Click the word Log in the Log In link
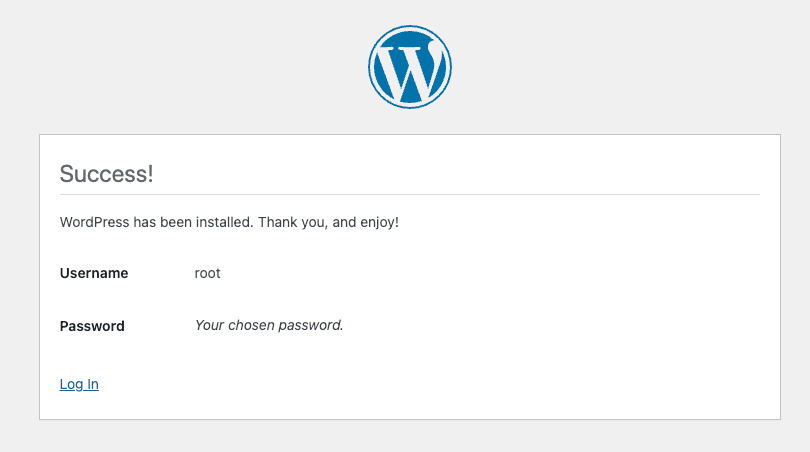This screenshot has width=810, height=452. coord(71,384)
